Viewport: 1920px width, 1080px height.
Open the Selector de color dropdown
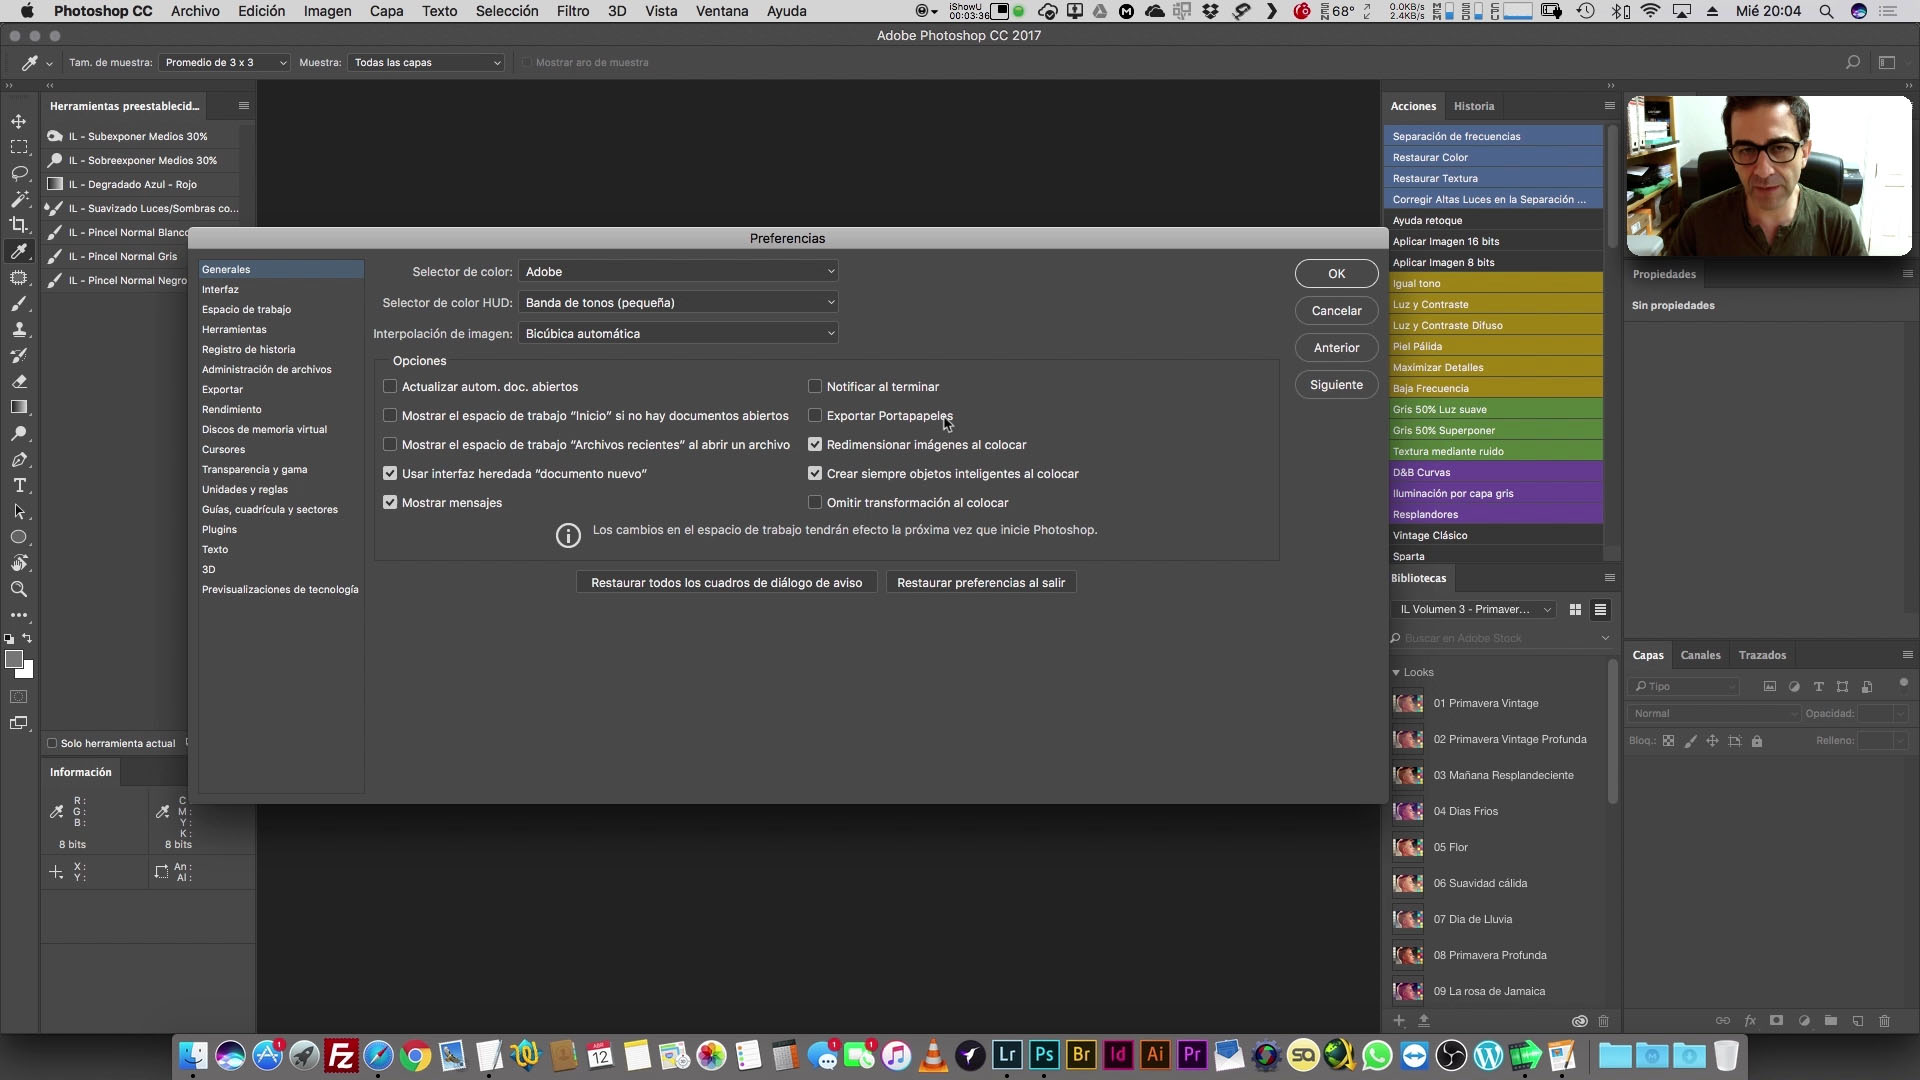[678, 271]
